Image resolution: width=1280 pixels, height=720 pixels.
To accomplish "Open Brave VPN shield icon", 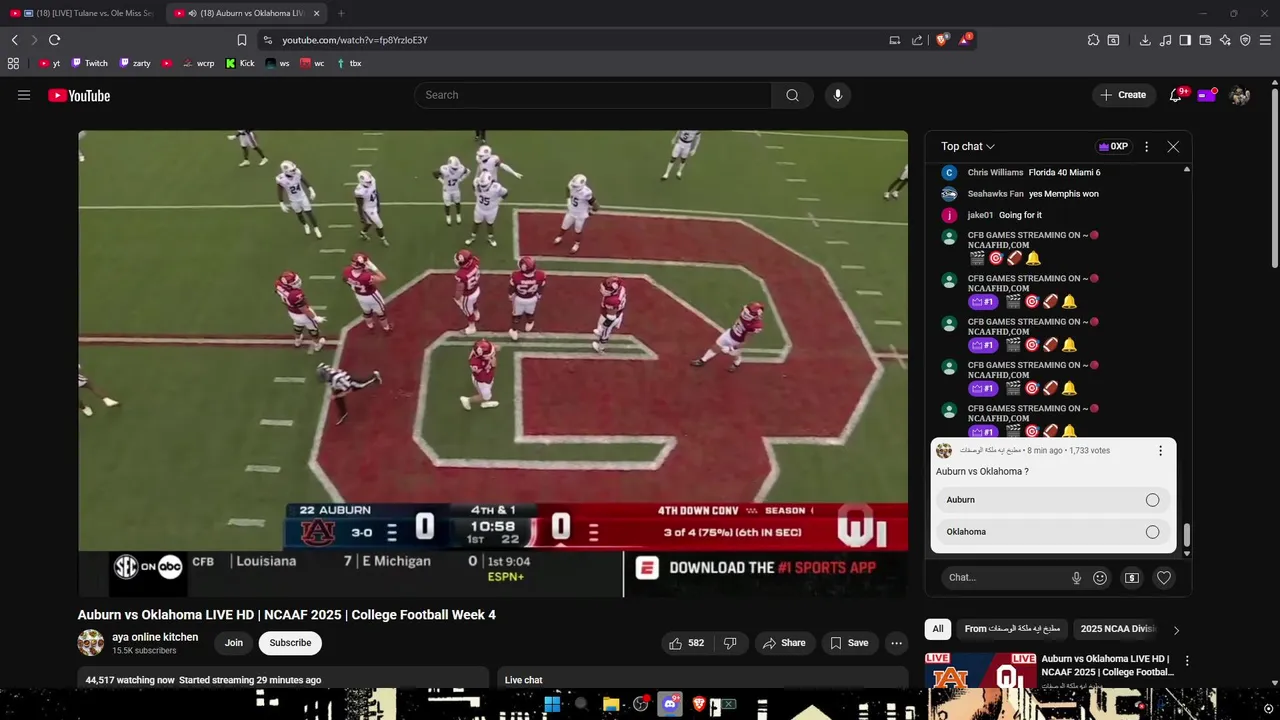I will point(1245,40).
